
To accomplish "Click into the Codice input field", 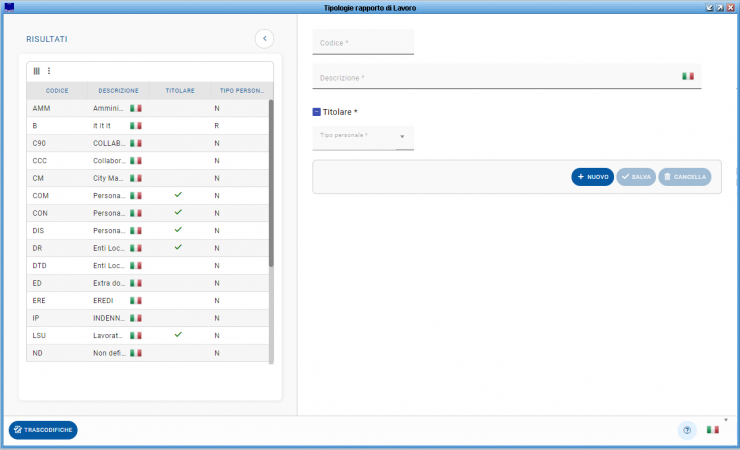I will [x=363, y=43].
